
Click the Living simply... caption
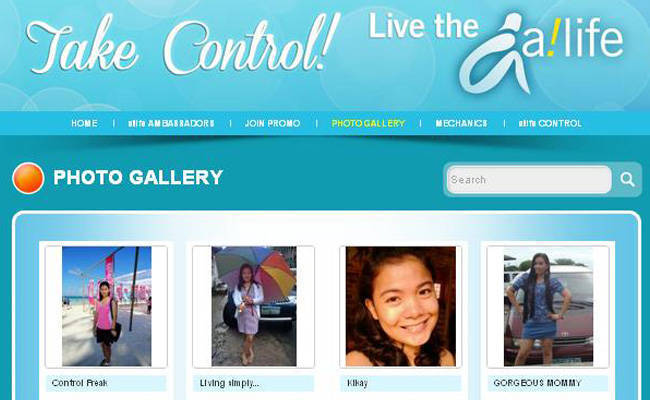point(229,383)
